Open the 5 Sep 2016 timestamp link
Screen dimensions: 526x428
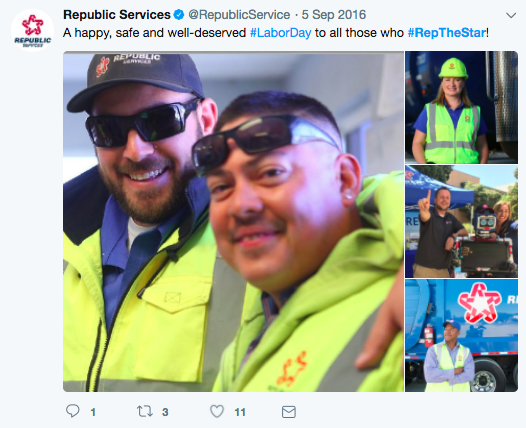pos(334,15)
